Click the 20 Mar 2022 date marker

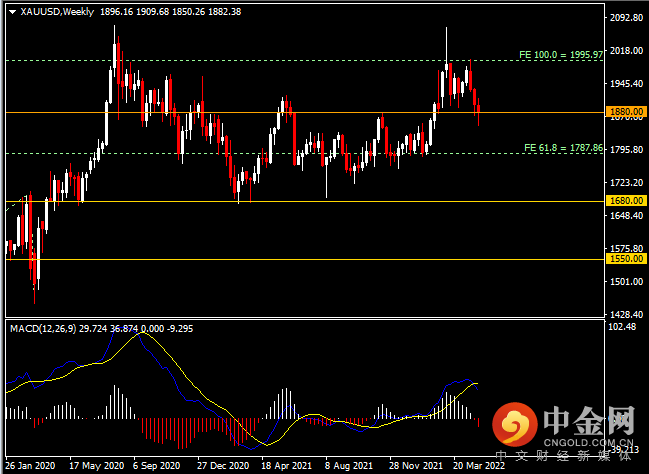[478, 466]
